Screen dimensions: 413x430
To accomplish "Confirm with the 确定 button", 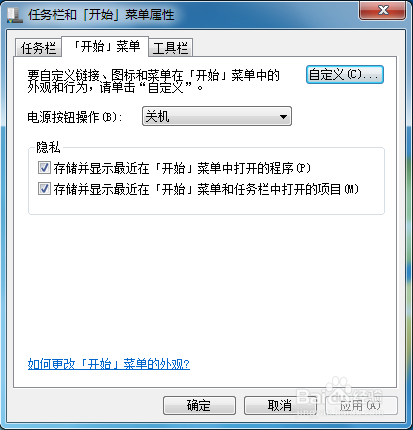I will coord(199,405).
